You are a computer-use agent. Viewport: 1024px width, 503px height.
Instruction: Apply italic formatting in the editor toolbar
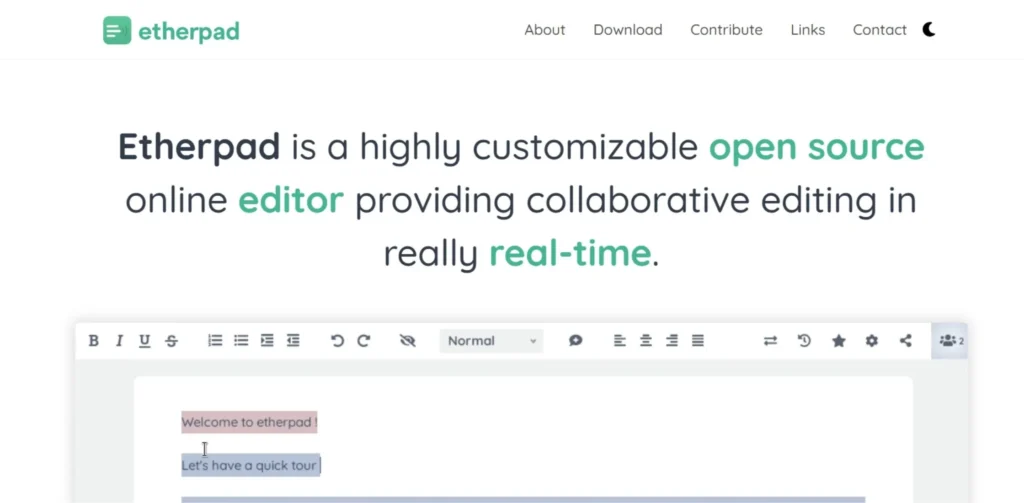(119, 340)
